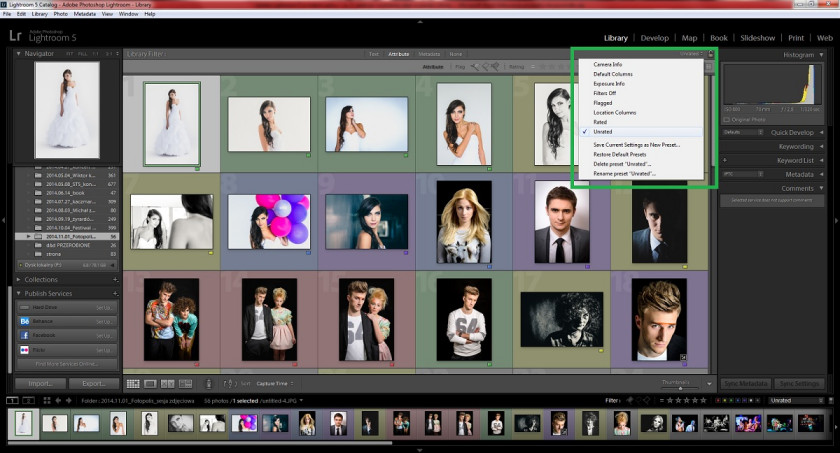Go back with filmstrip left arrow
Viewport: 840px width, 453px height.
[58, 400]
